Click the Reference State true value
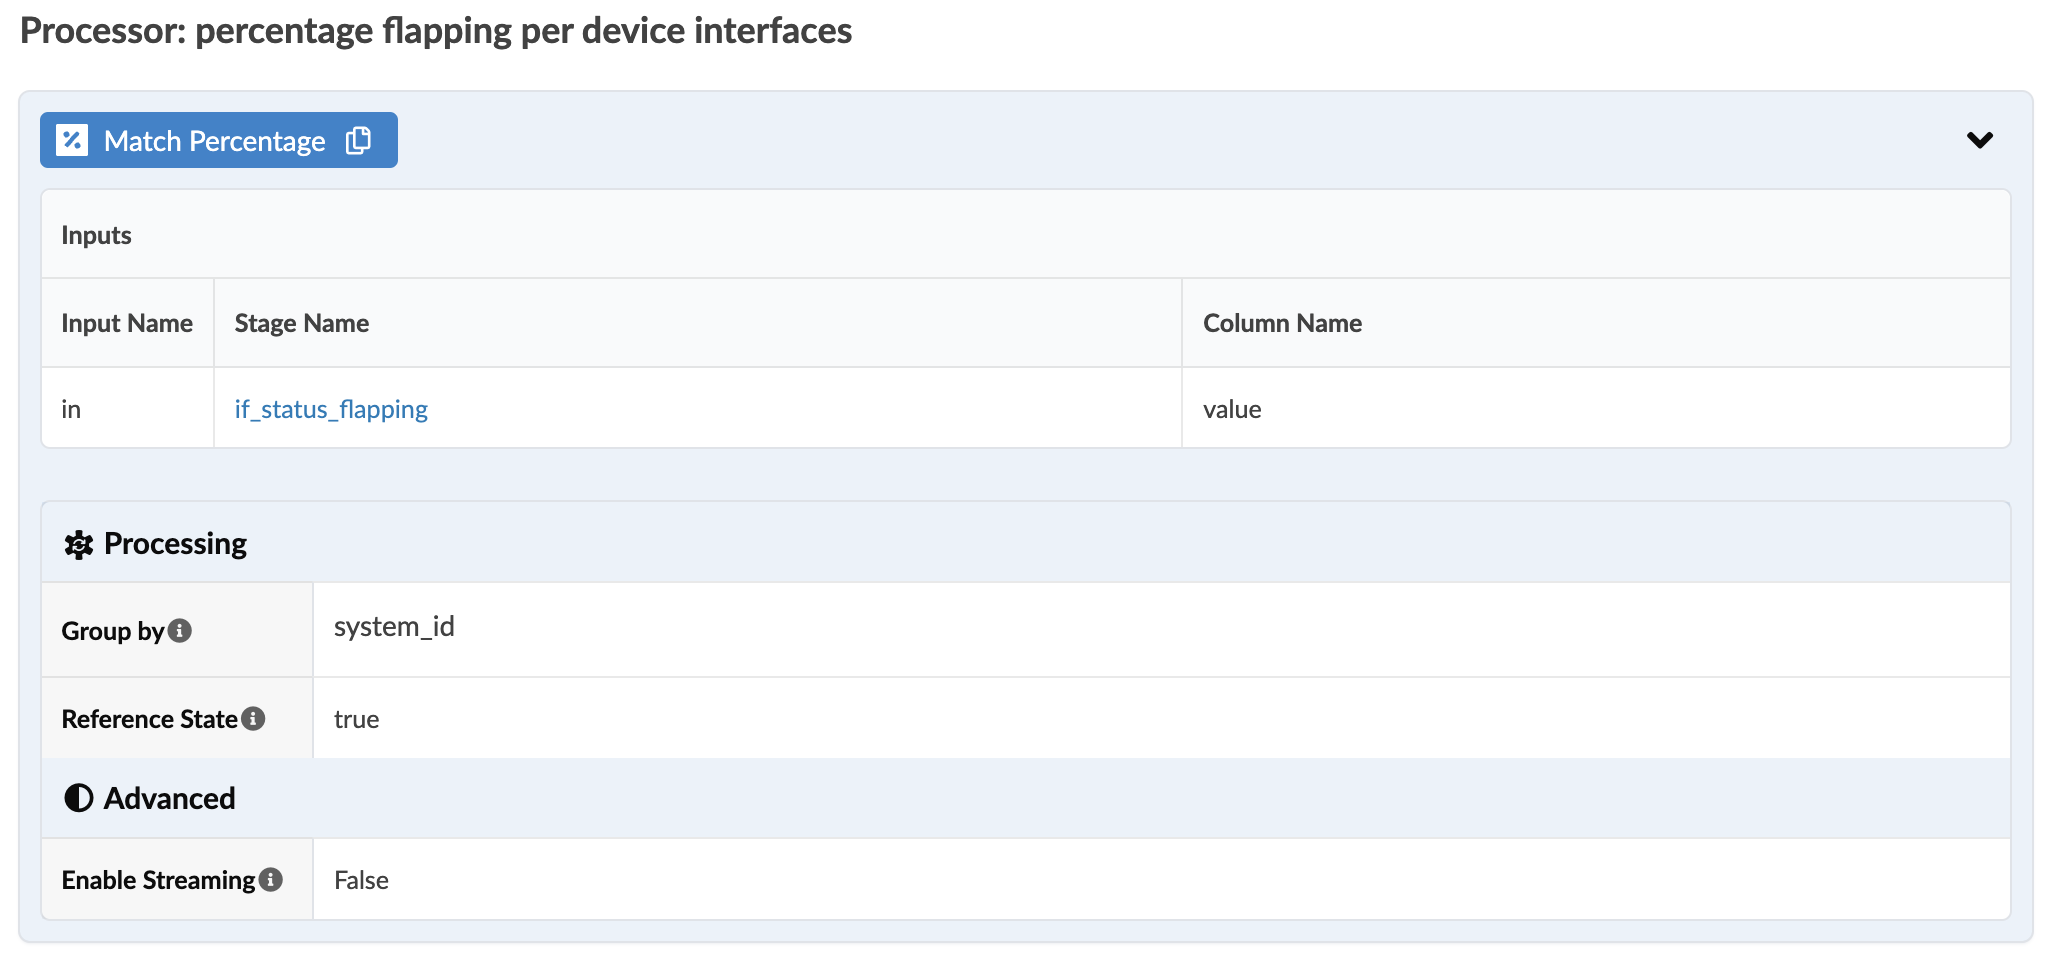Viewport: 2050px width, 954px height. (x=356, y=719)
